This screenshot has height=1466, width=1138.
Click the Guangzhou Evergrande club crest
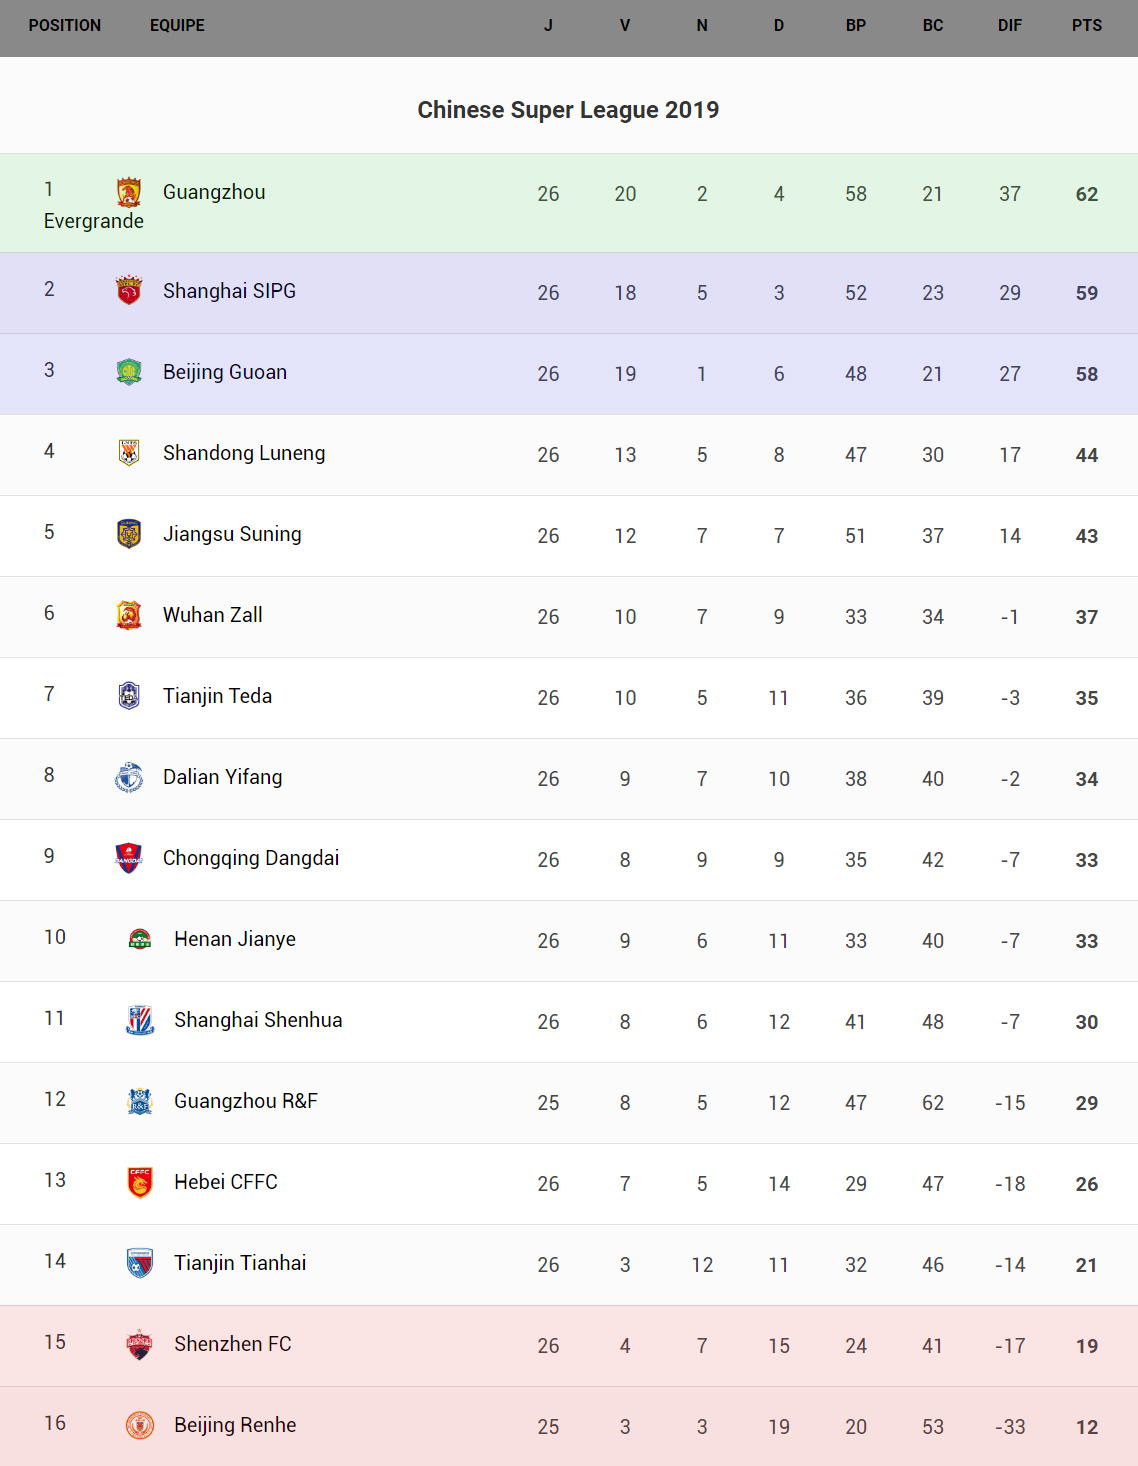point(129,192)
